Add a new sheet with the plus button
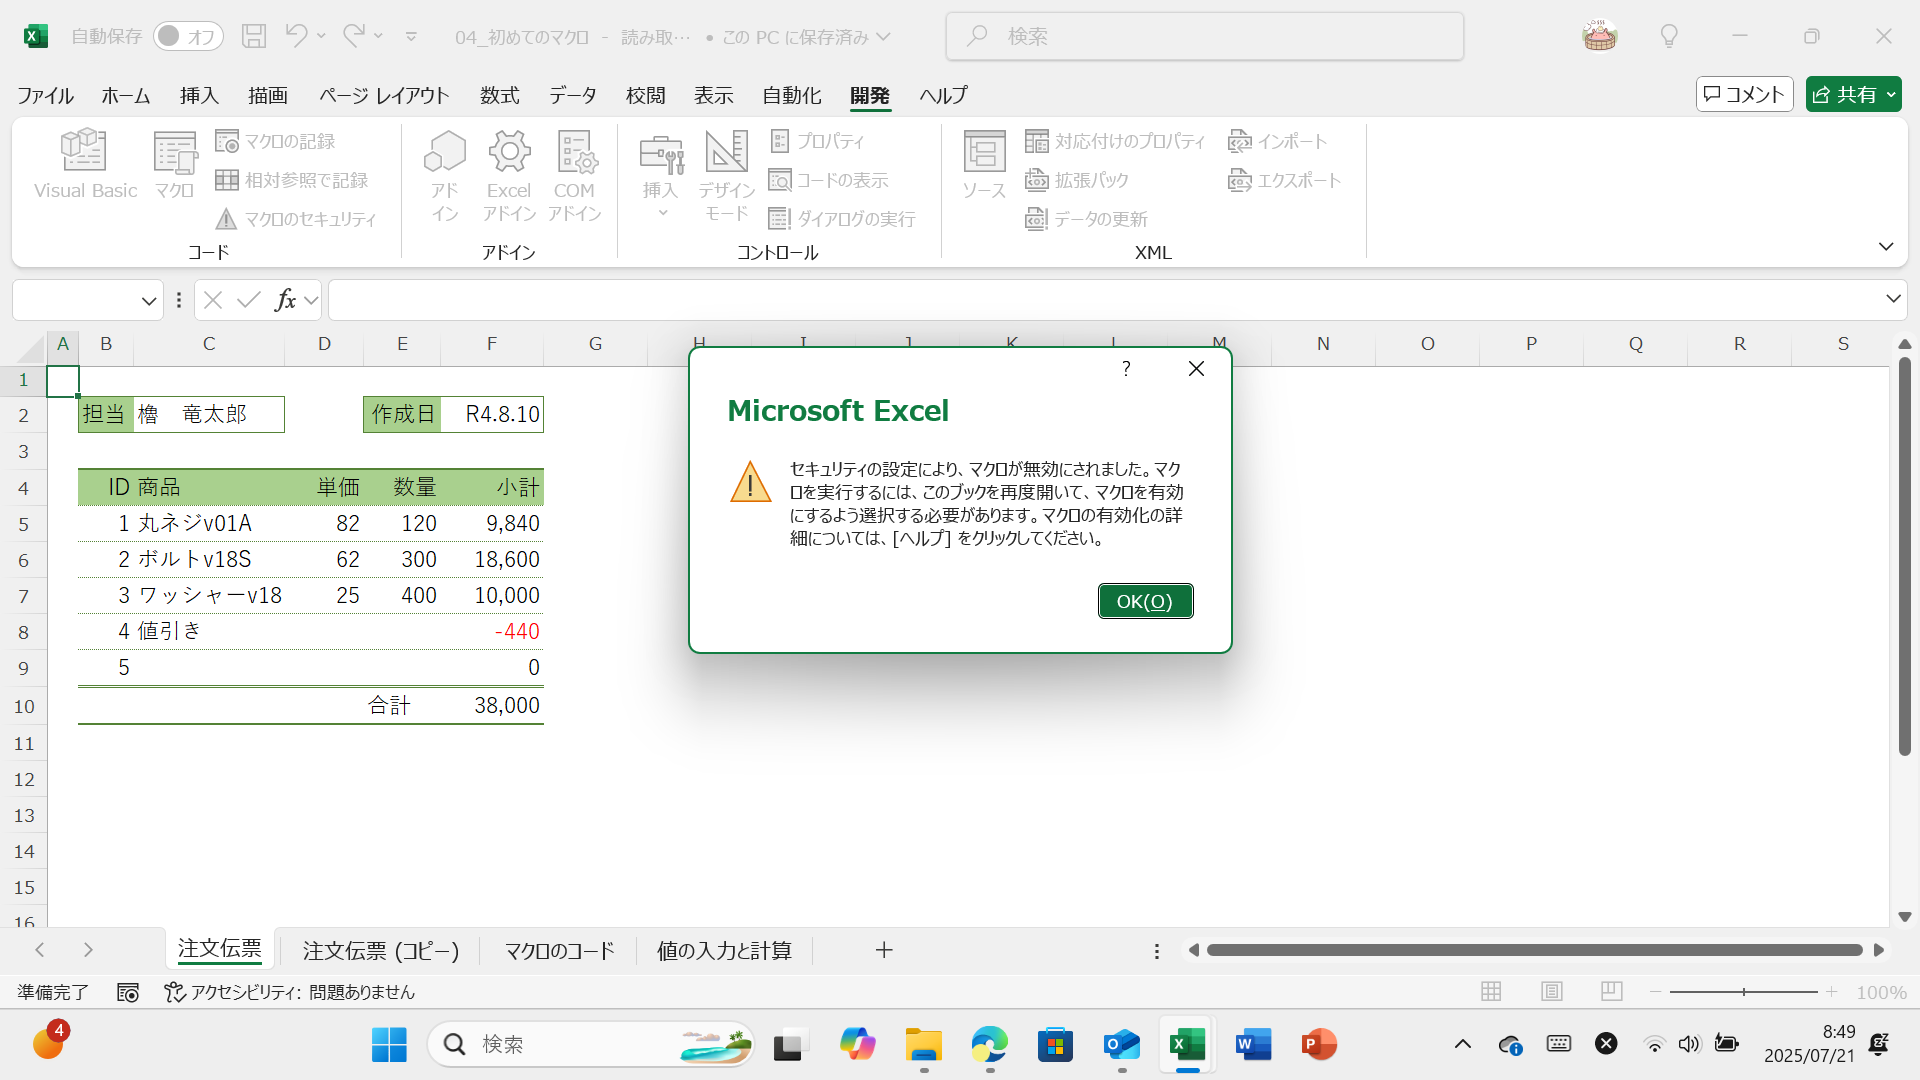Image resolution: width=1920 pixels, height=1080 pixels. tap(883, 950)
